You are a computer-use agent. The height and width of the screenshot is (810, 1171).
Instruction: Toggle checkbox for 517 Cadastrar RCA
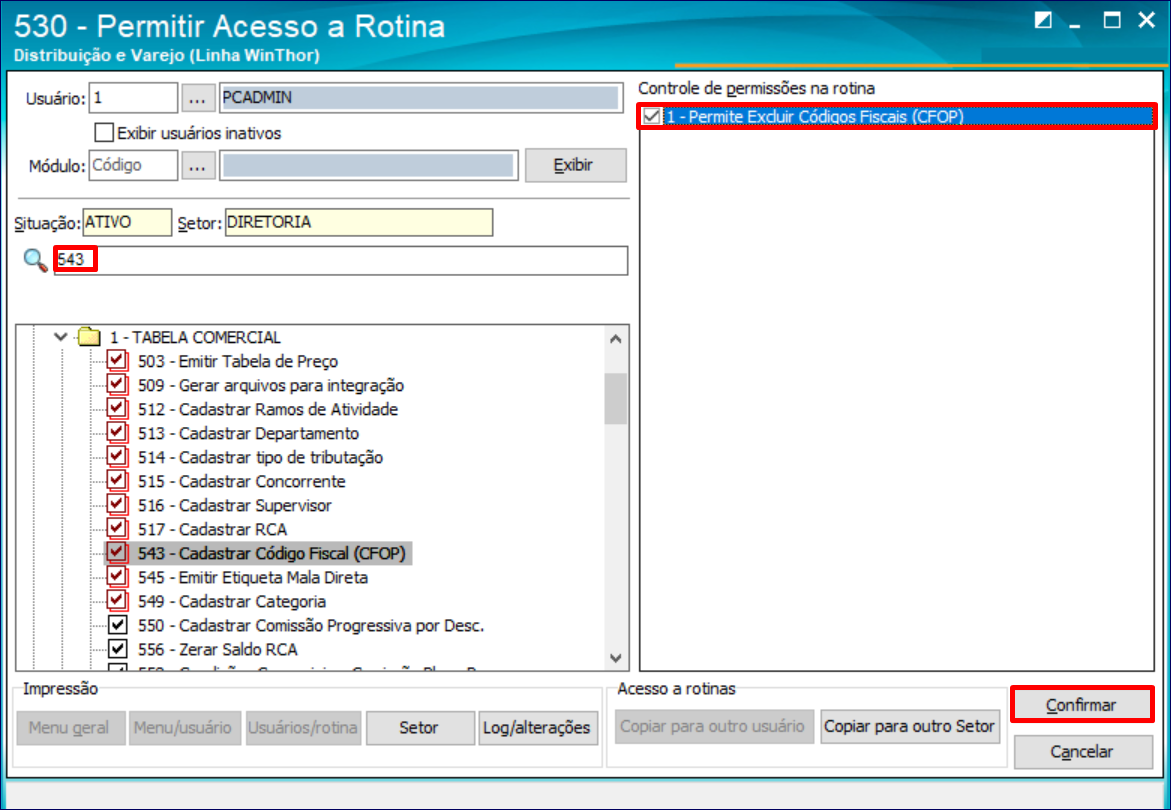(x=117, y=529)
